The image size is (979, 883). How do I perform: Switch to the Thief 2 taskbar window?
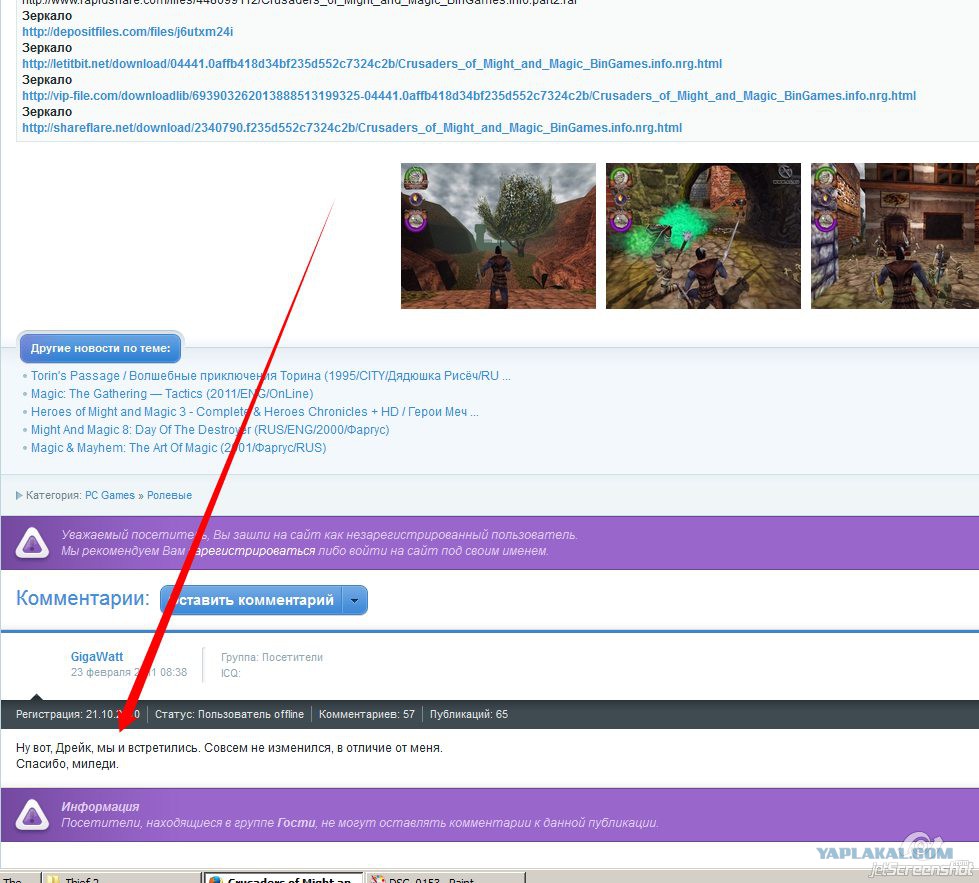click(122, 878)
